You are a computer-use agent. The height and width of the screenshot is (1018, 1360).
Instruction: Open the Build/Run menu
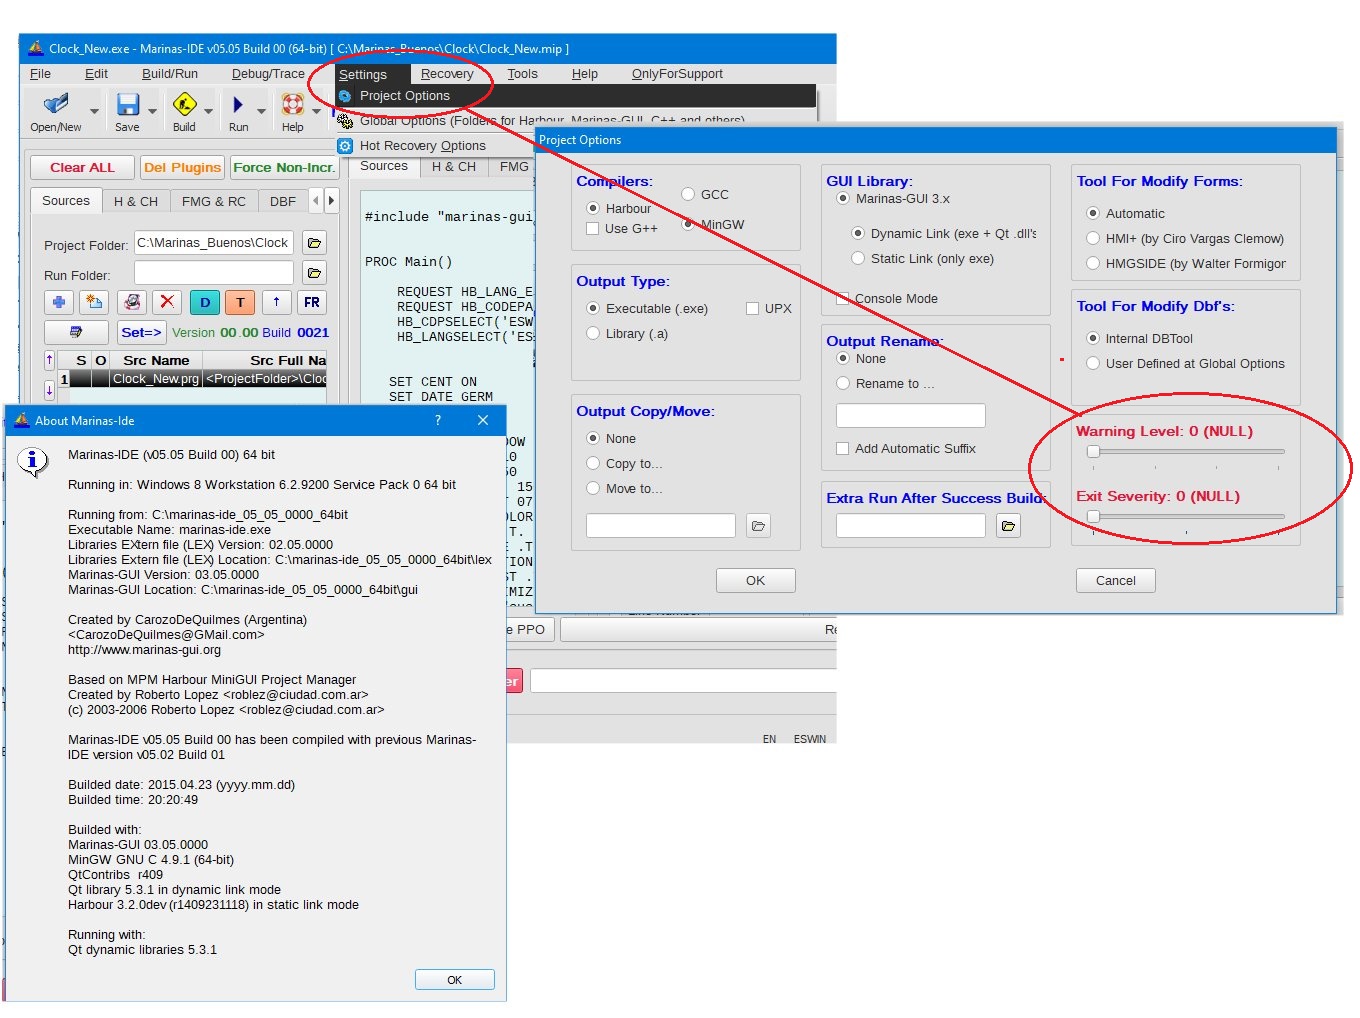(170, 74)
